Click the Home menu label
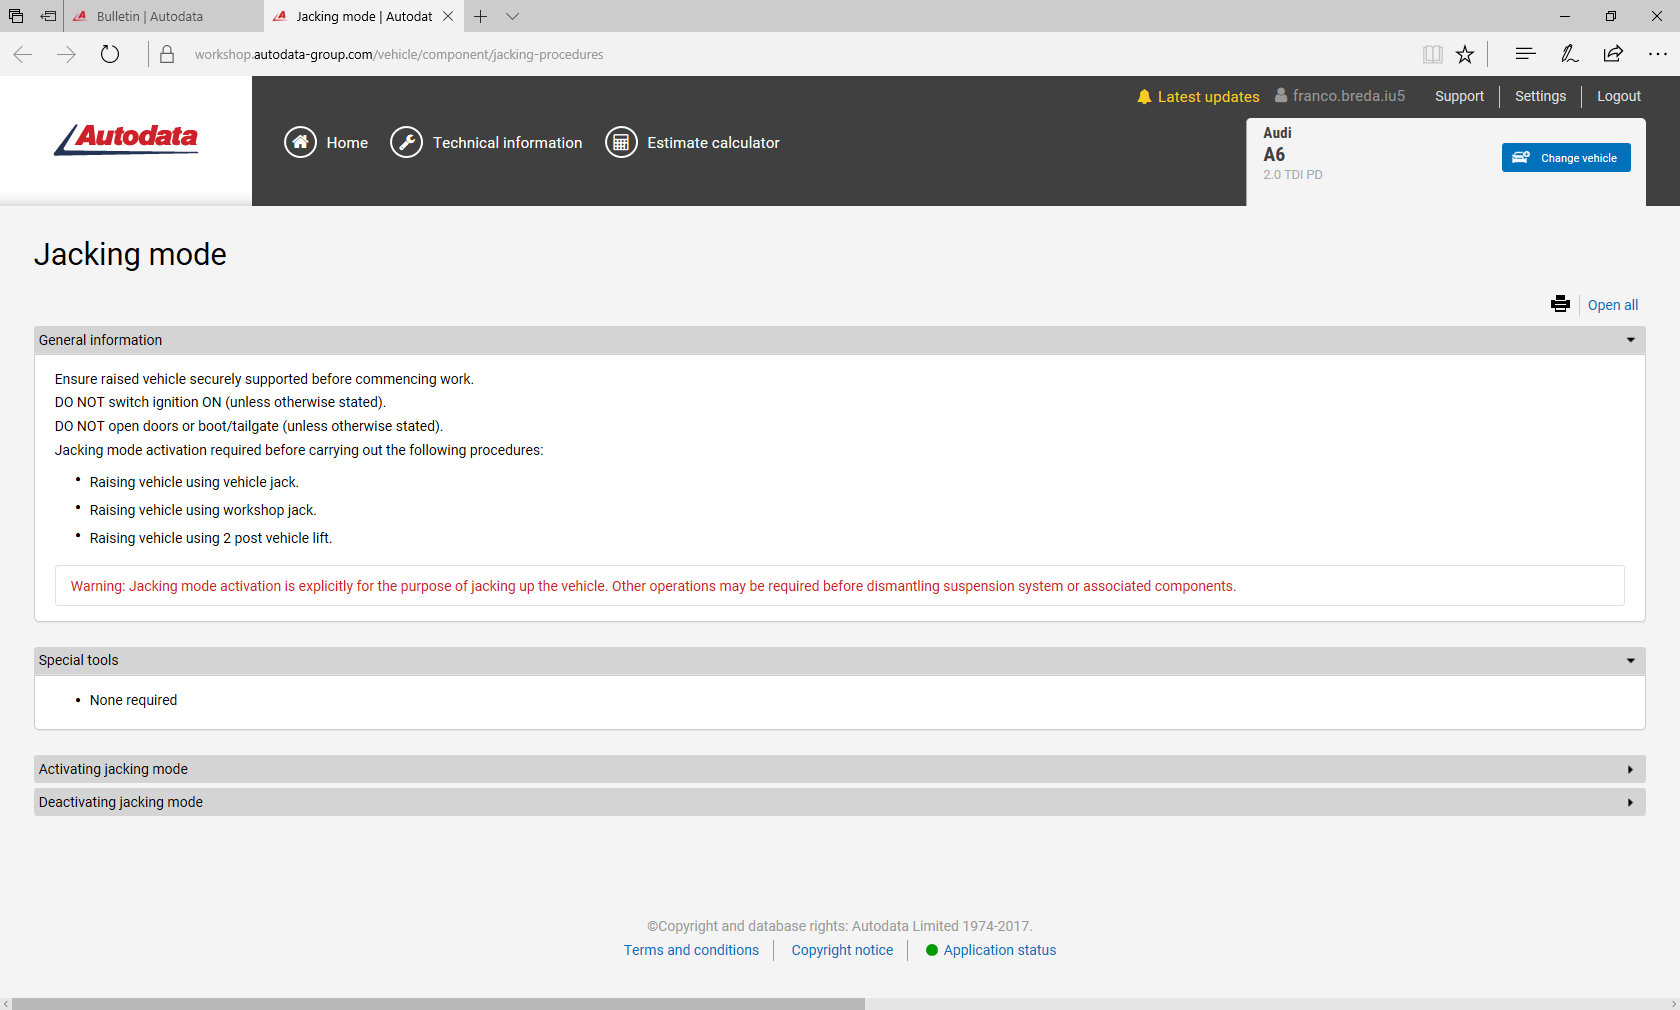The width and height of the screenshot is (1680, 1010). 347,143
